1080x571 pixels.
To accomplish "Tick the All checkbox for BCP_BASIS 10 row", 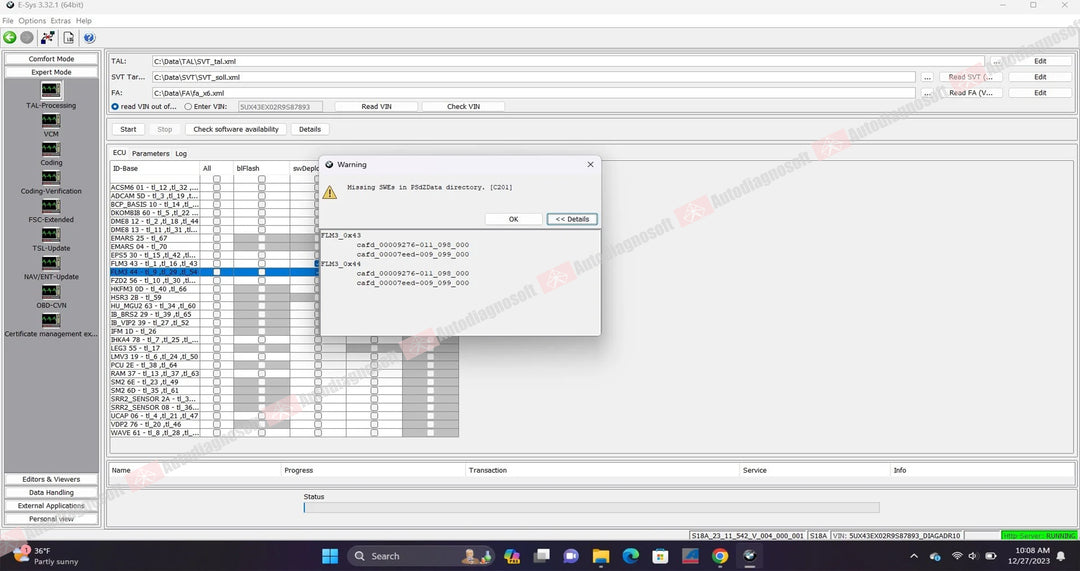I will pyautogui.click(x=217, y=204).
